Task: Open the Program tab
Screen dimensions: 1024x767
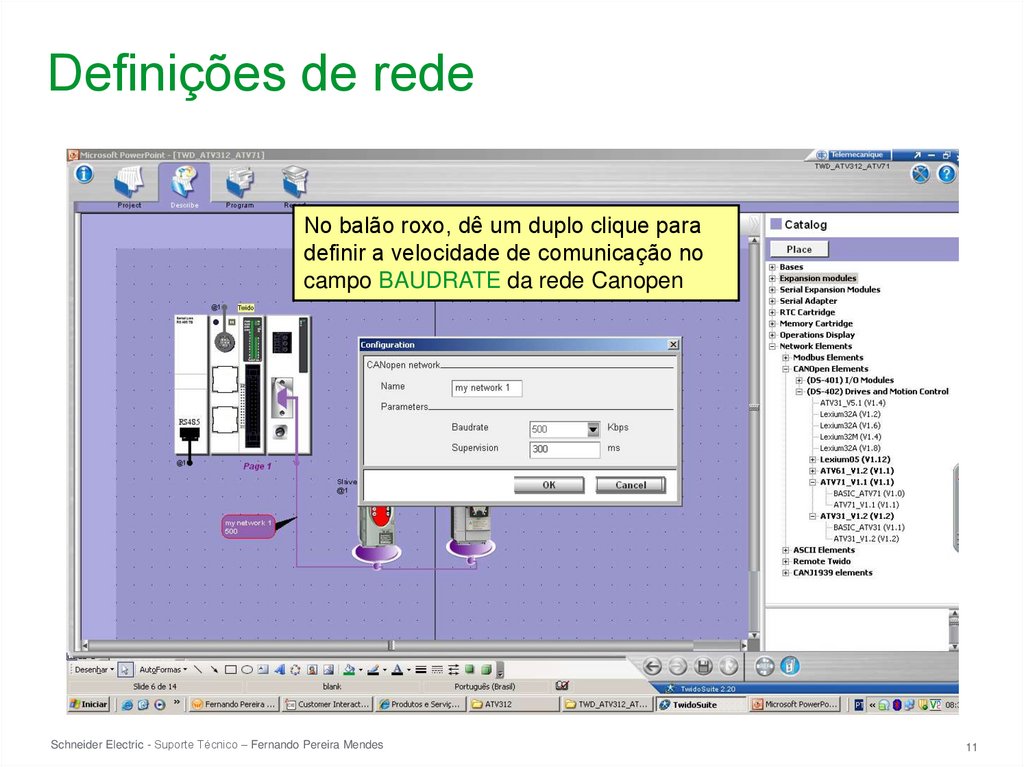Action: coord(240,187)
